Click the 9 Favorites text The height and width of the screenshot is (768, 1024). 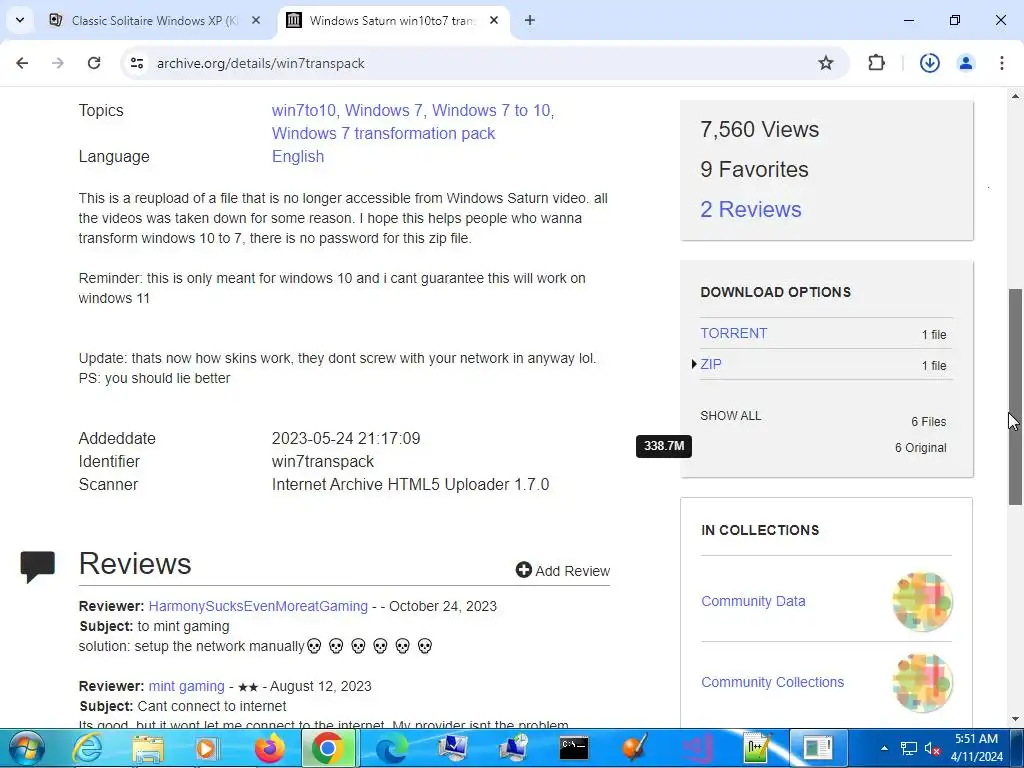coord(754,169)
